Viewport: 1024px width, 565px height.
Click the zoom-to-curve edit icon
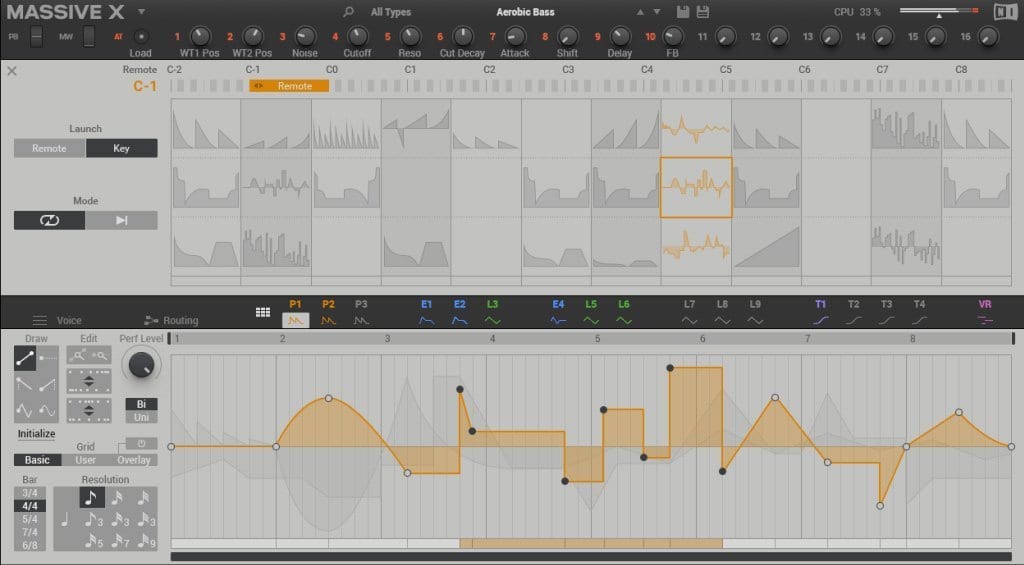pos(78,355)
